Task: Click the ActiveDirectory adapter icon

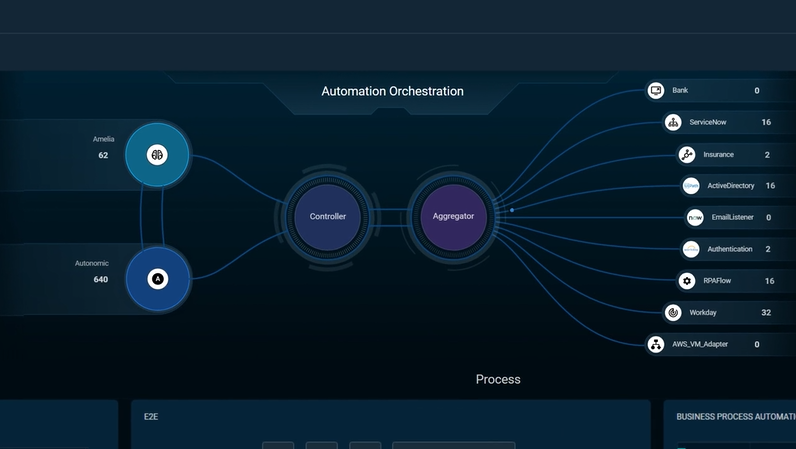Action: click(691, 186)
